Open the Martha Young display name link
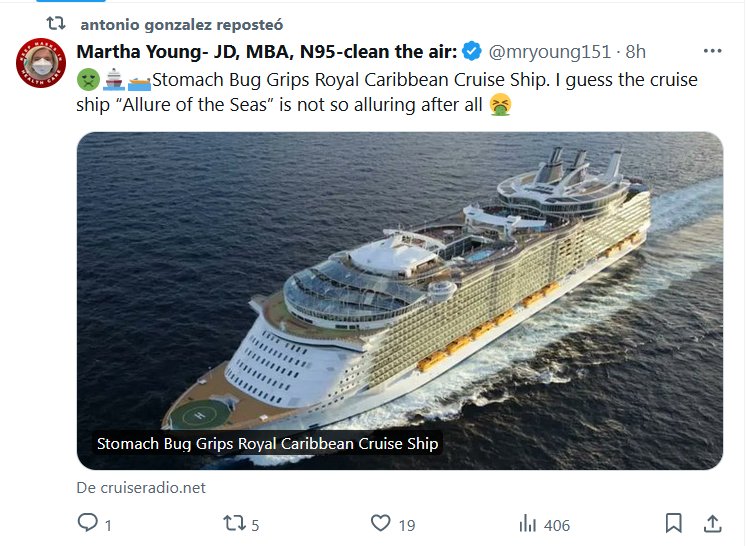The image size is (746, 546). (x=266, y=52)
